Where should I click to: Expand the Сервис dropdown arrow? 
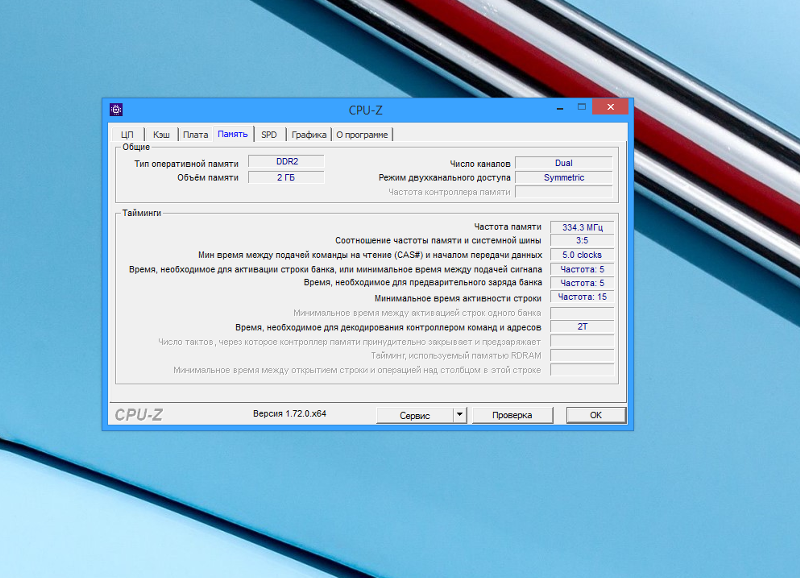460,415
